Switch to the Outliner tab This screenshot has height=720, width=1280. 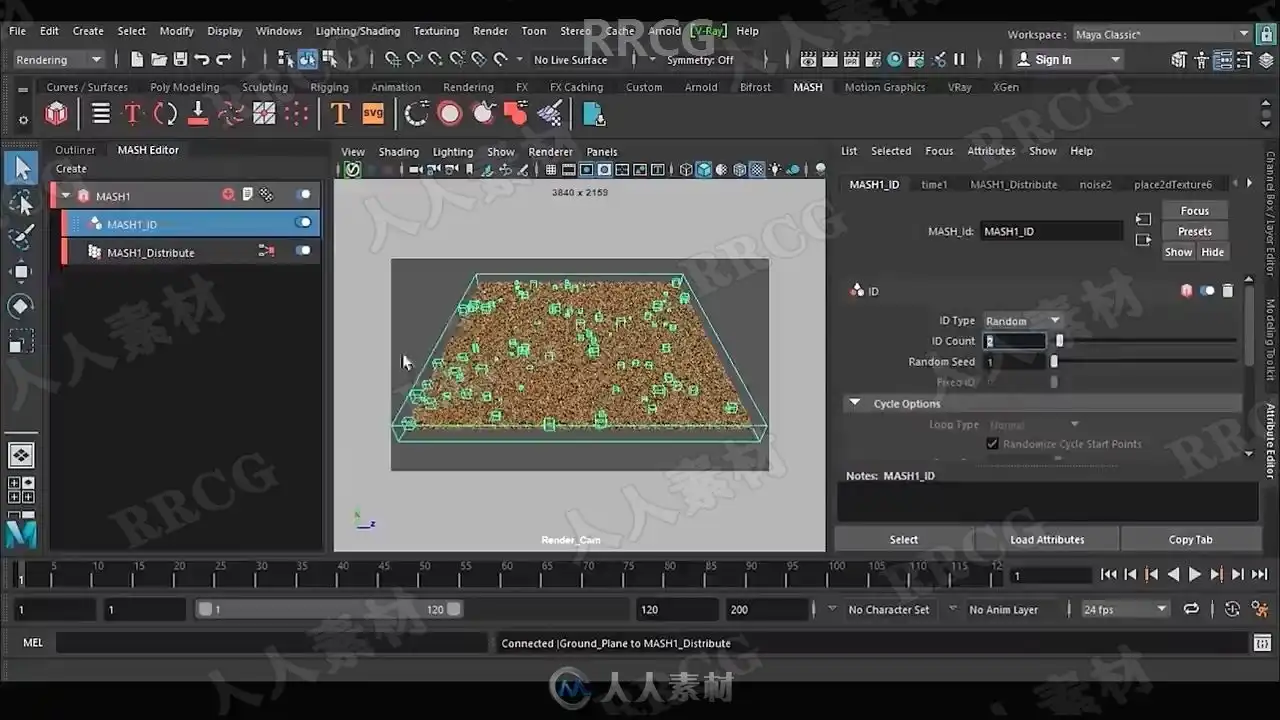coord(75,150)
